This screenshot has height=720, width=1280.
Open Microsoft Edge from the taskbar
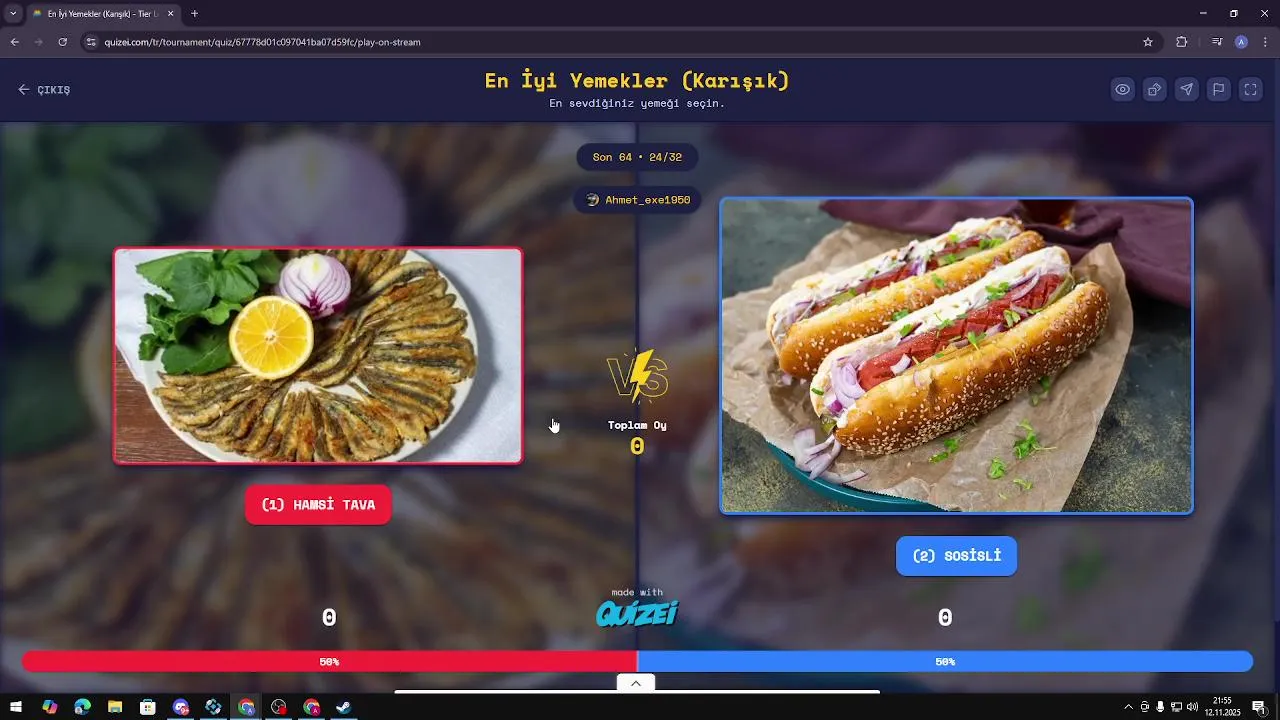click(x=82, y=707)
